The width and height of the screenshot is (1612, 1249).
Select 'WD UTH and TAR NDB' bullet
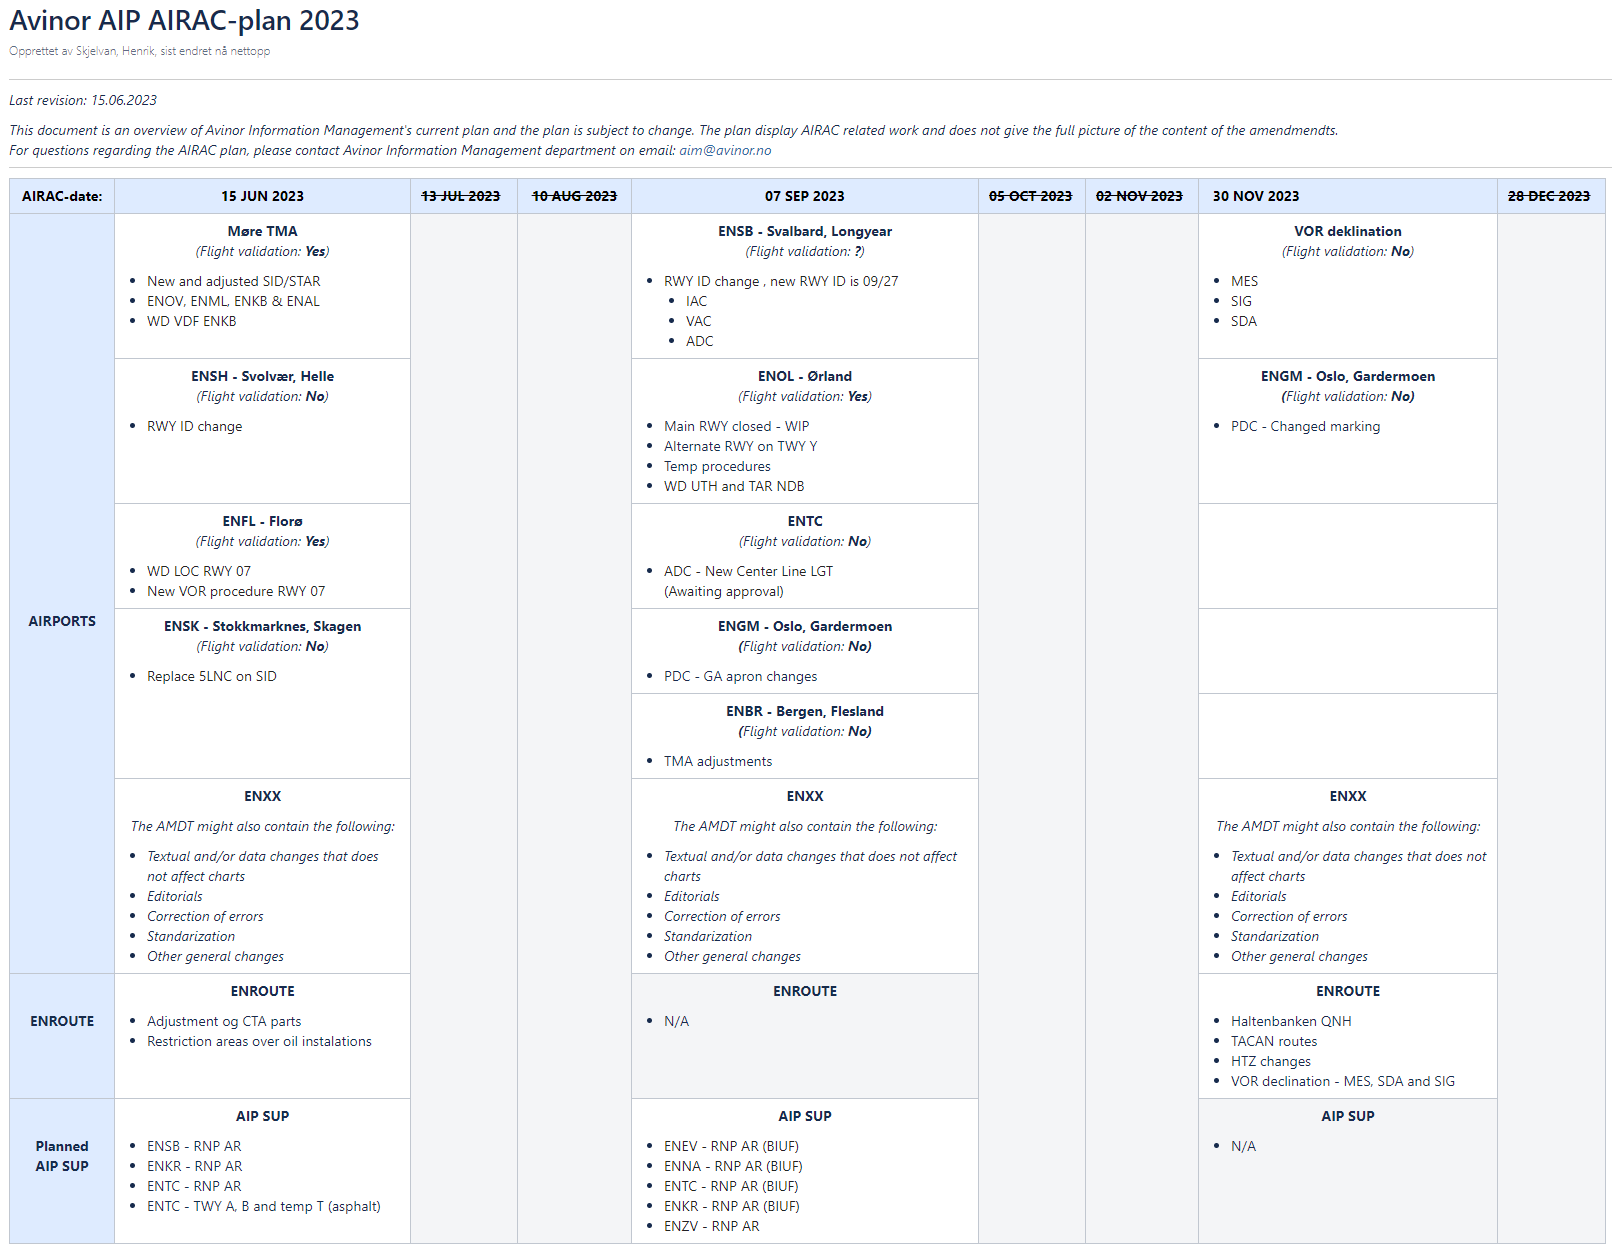click(x=734, y=486)
